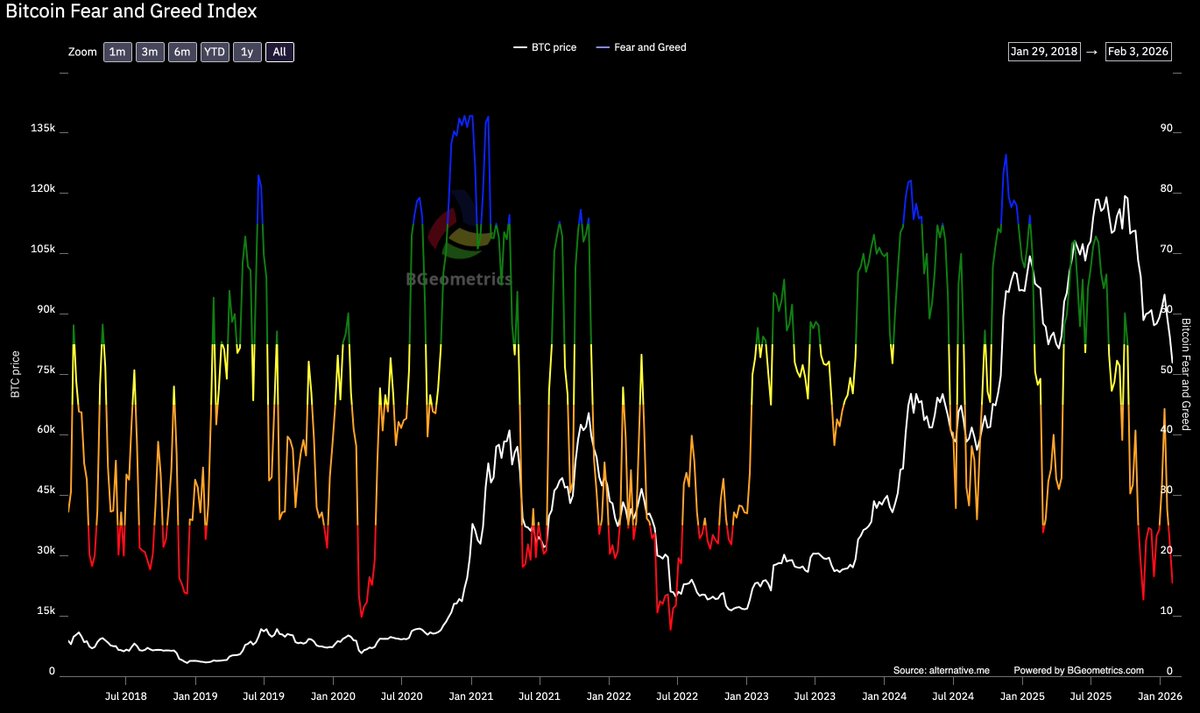Switch zoom to 6m
Image resolution: width=1200 pixels, height=713 pixels.
click(182, 52)
